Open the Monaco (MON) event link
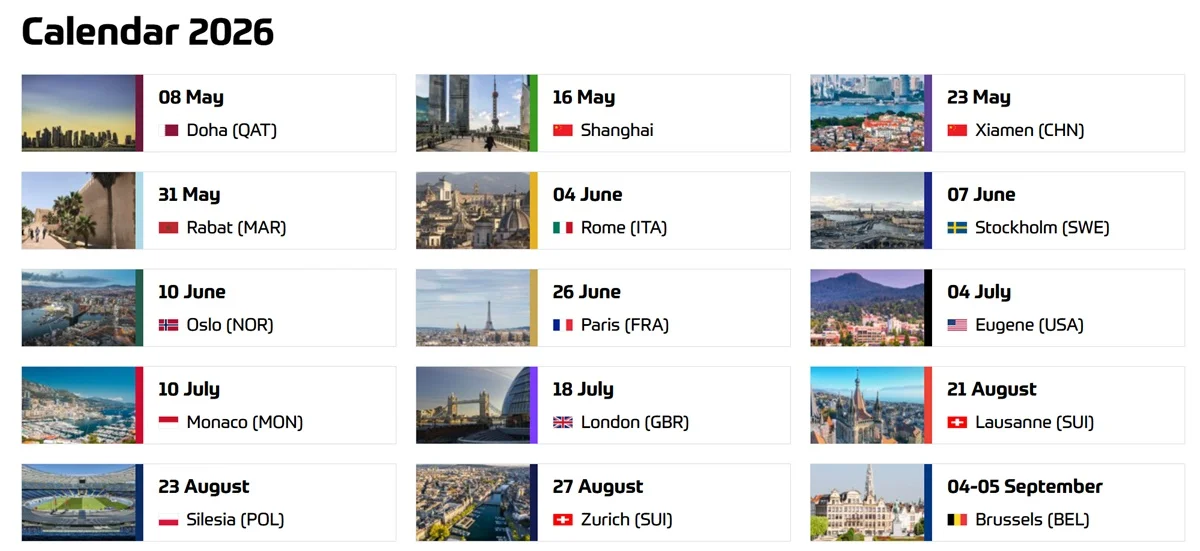The height and width of the screenshot is (551, 1200). point(244,422)
